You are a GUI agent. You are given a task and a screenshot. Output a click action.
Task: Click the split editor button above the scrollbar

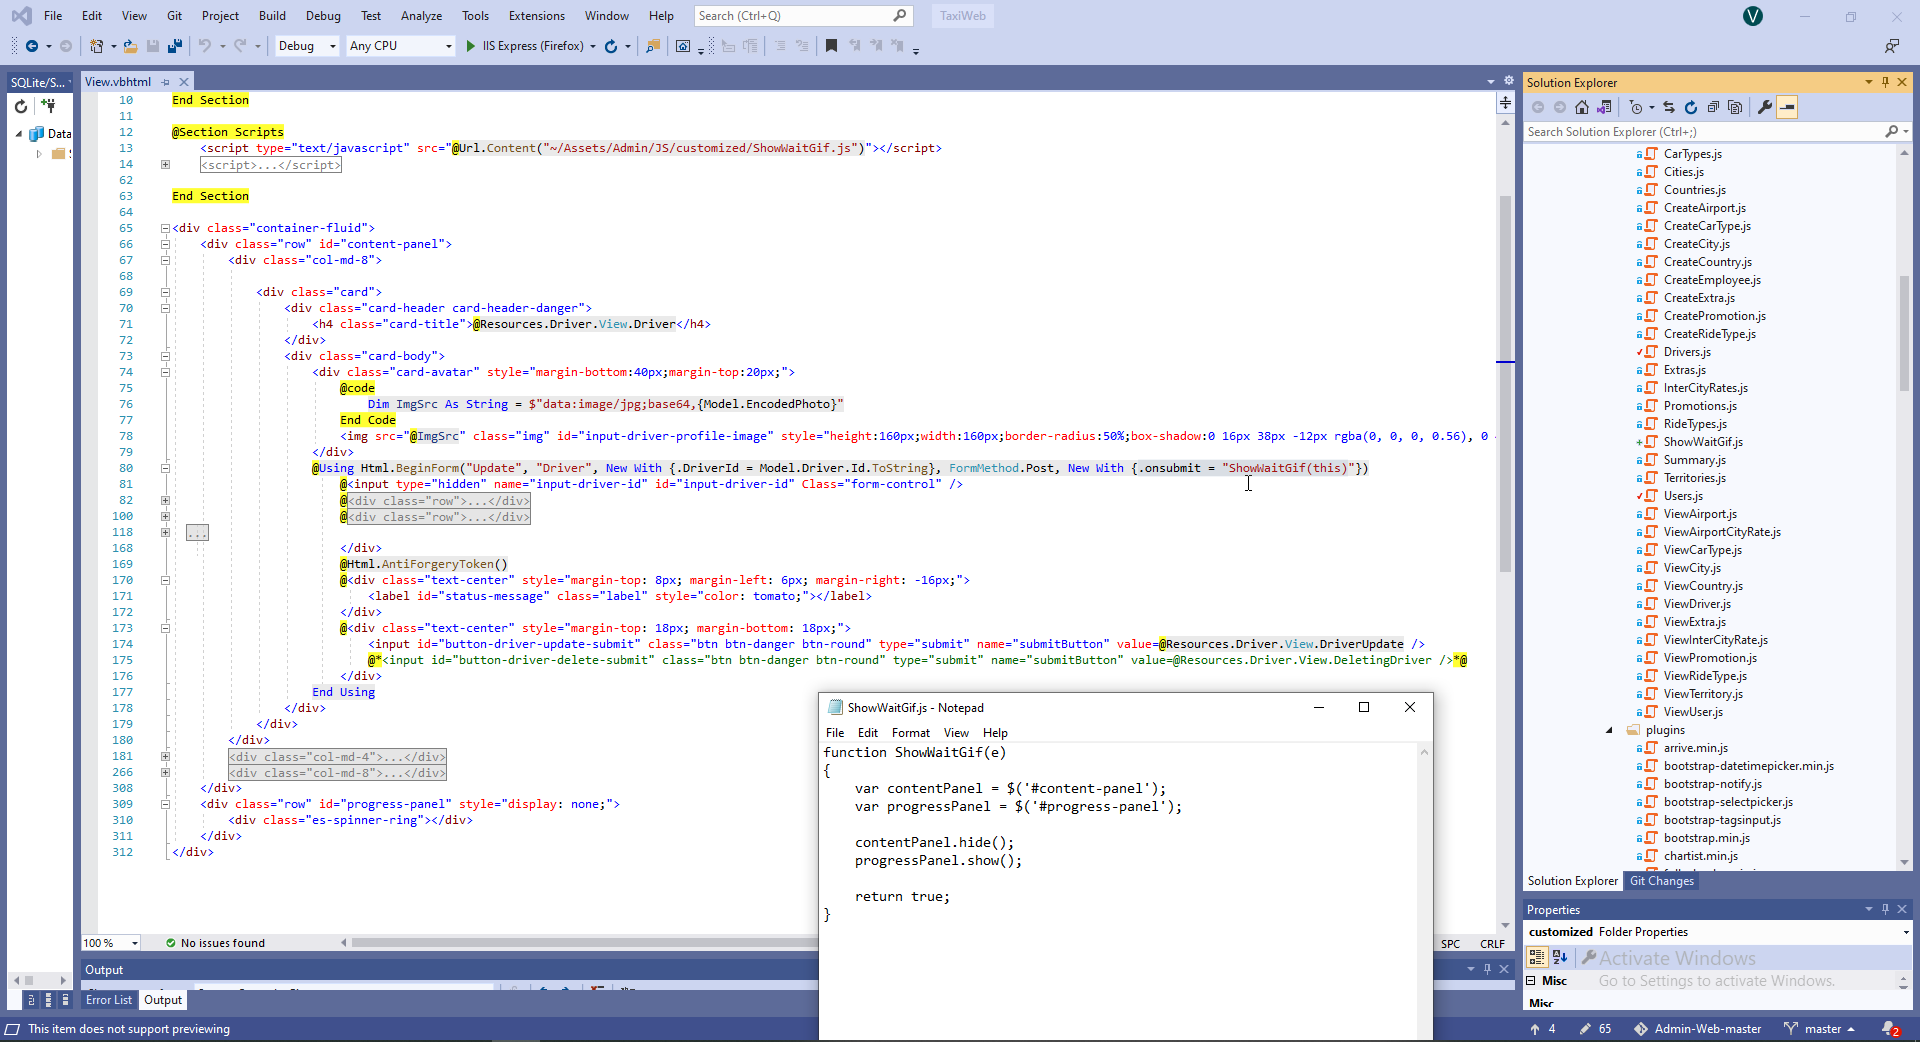pos(1505,102)
